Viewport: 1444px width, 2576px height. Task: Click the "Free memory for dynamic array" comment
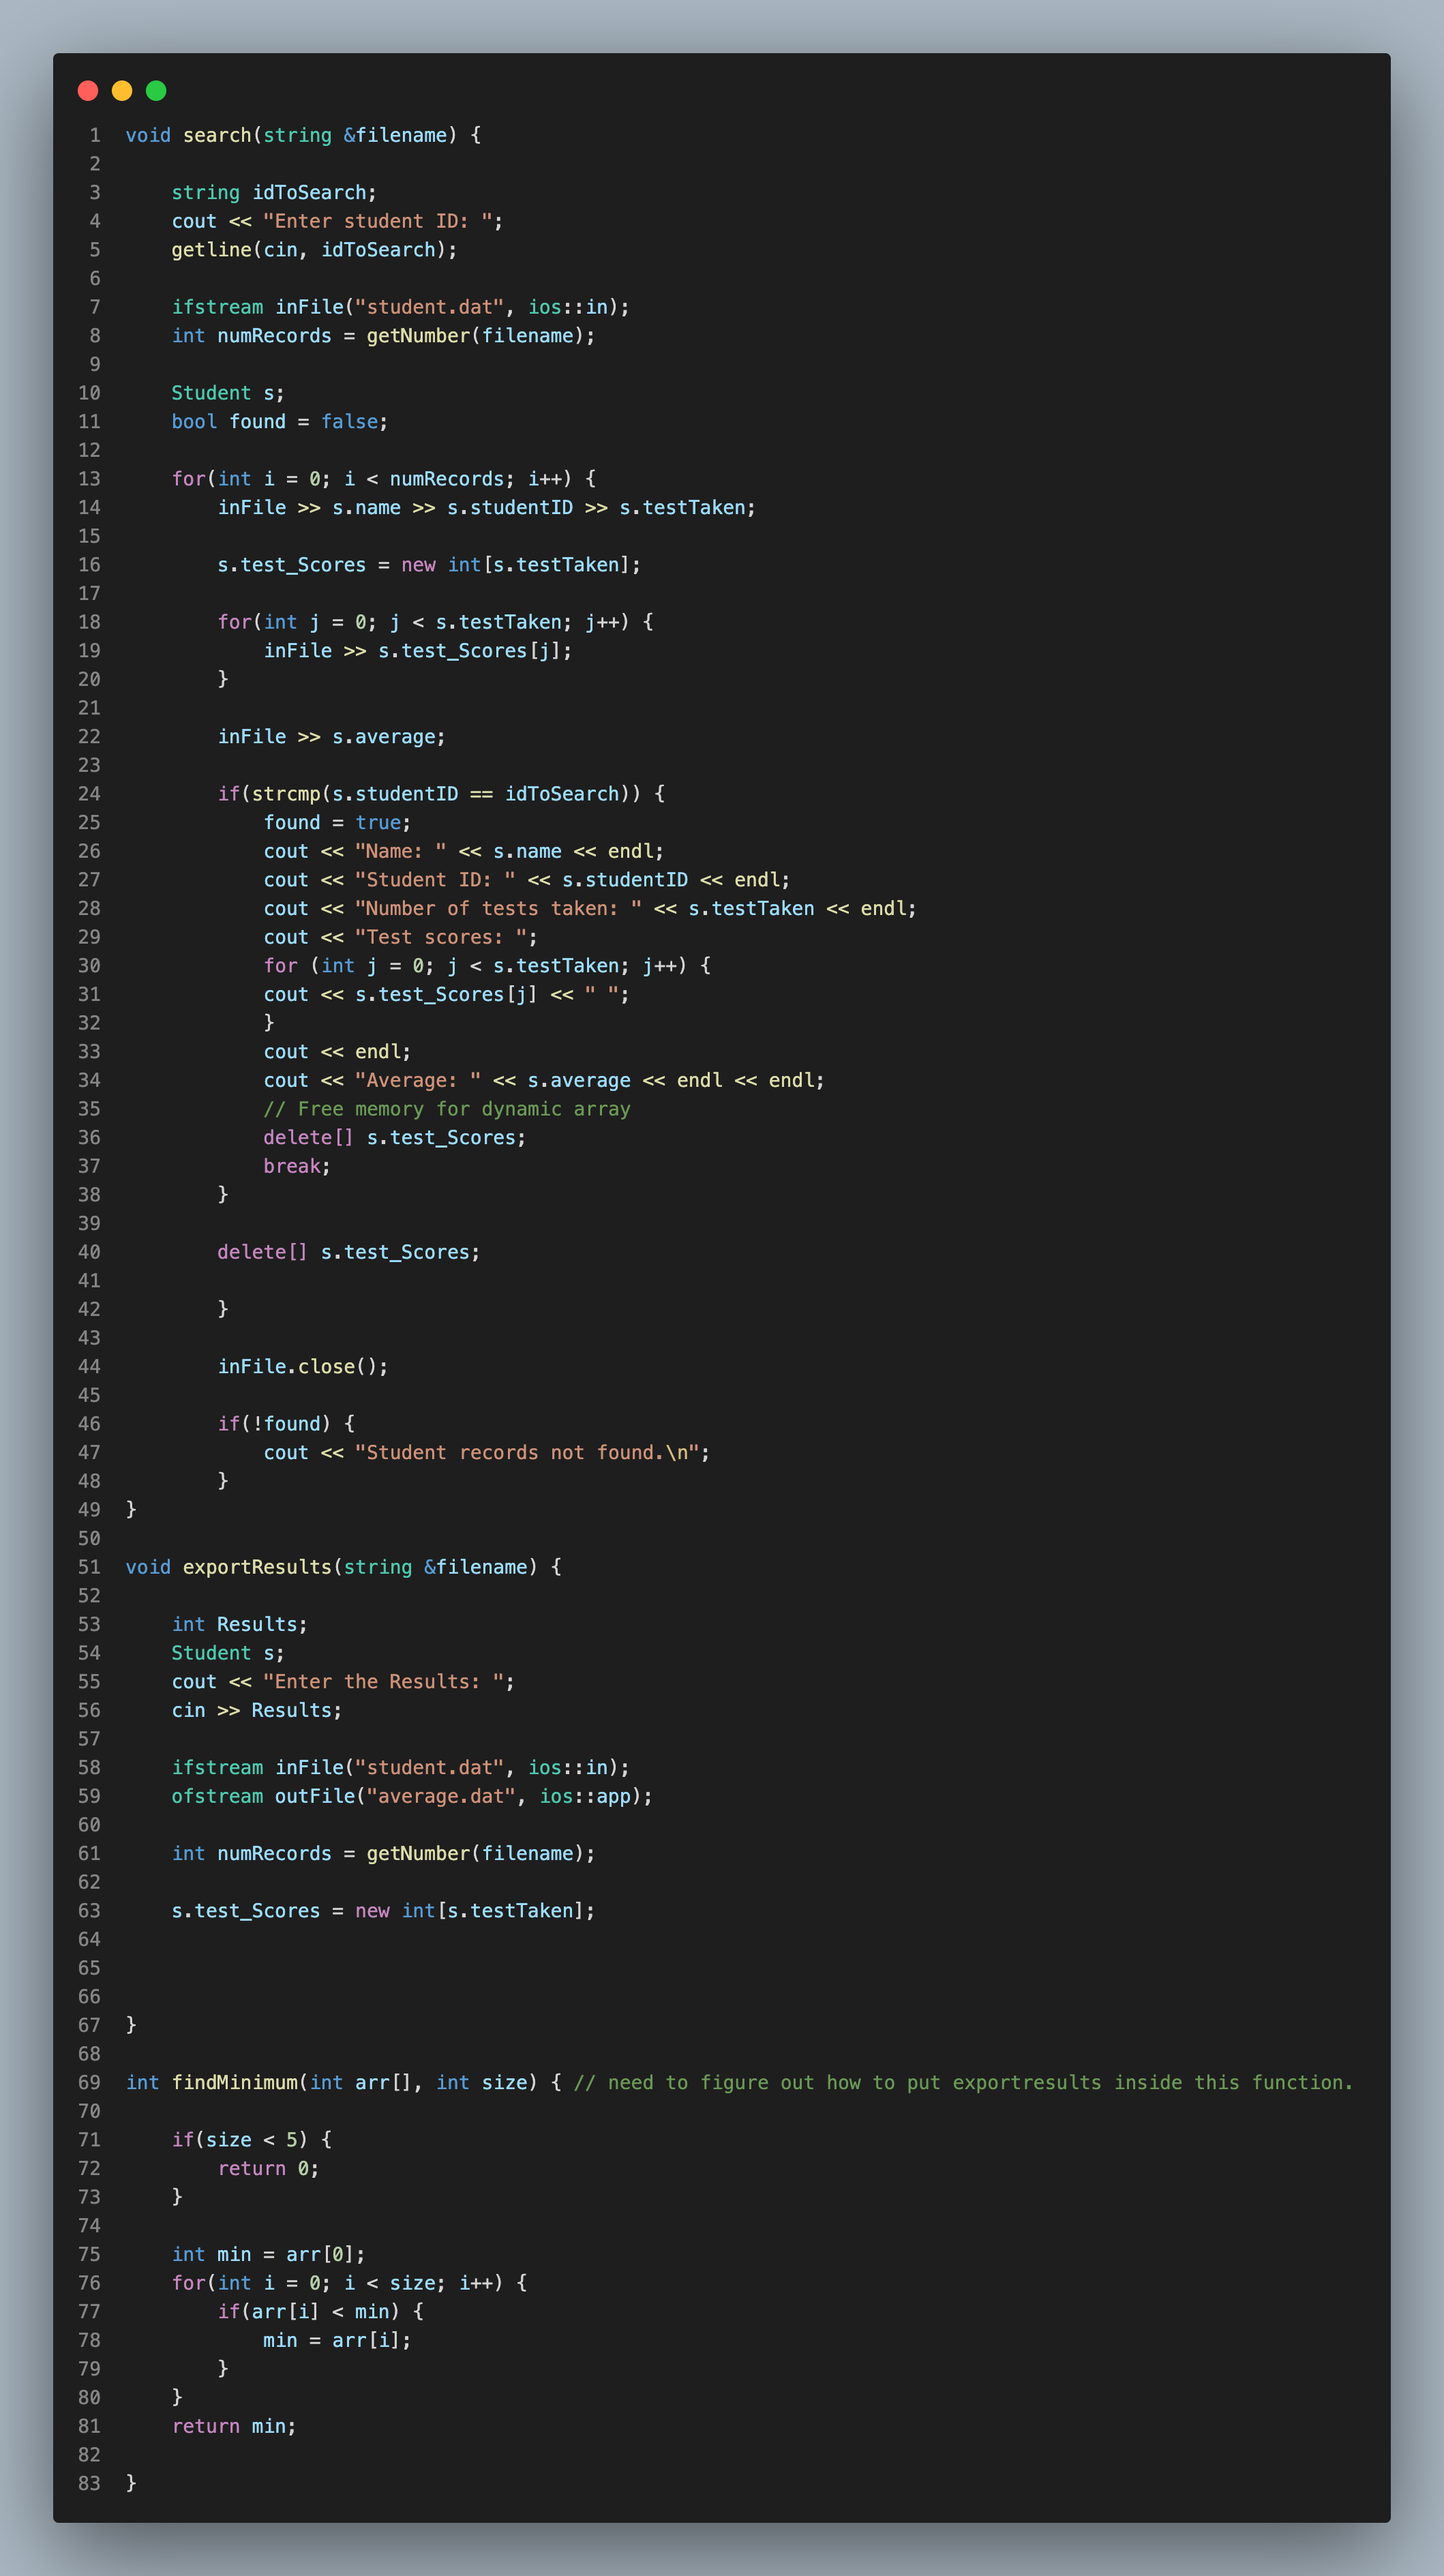point(447,1109)
